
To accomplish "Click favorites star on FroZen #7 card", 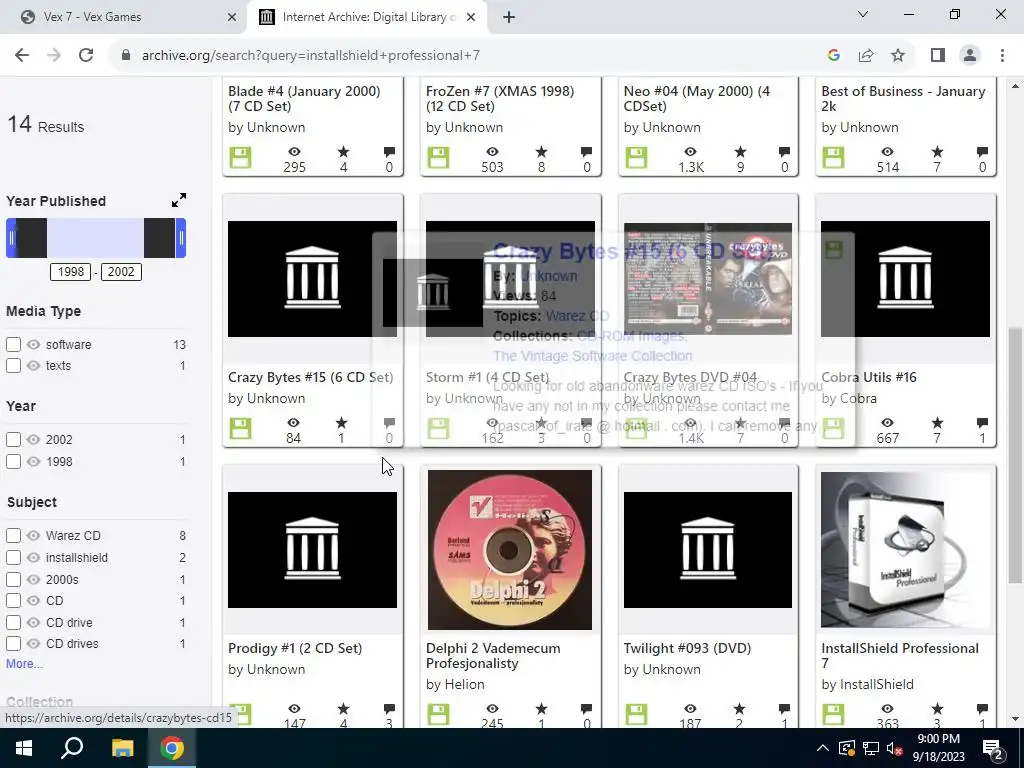I will click(x=541, y=152).
